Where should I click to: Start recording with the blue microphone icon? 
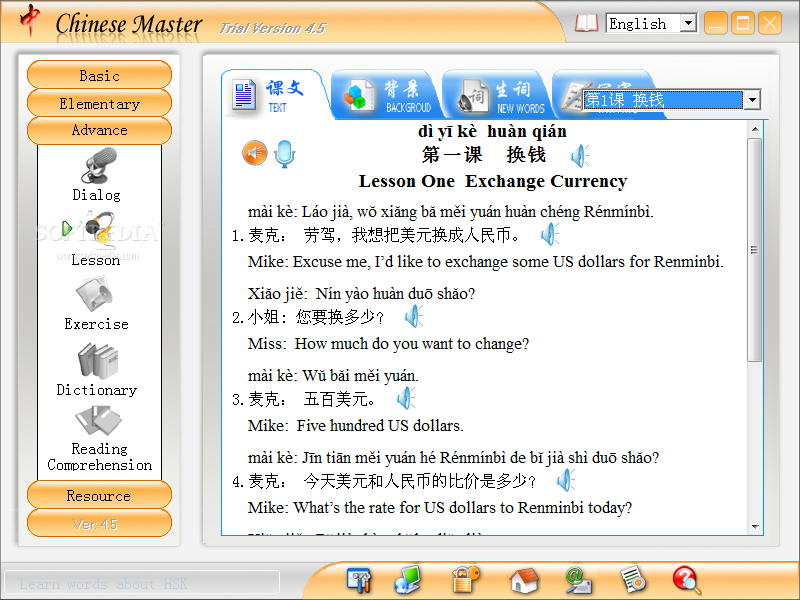coord(284,153)
